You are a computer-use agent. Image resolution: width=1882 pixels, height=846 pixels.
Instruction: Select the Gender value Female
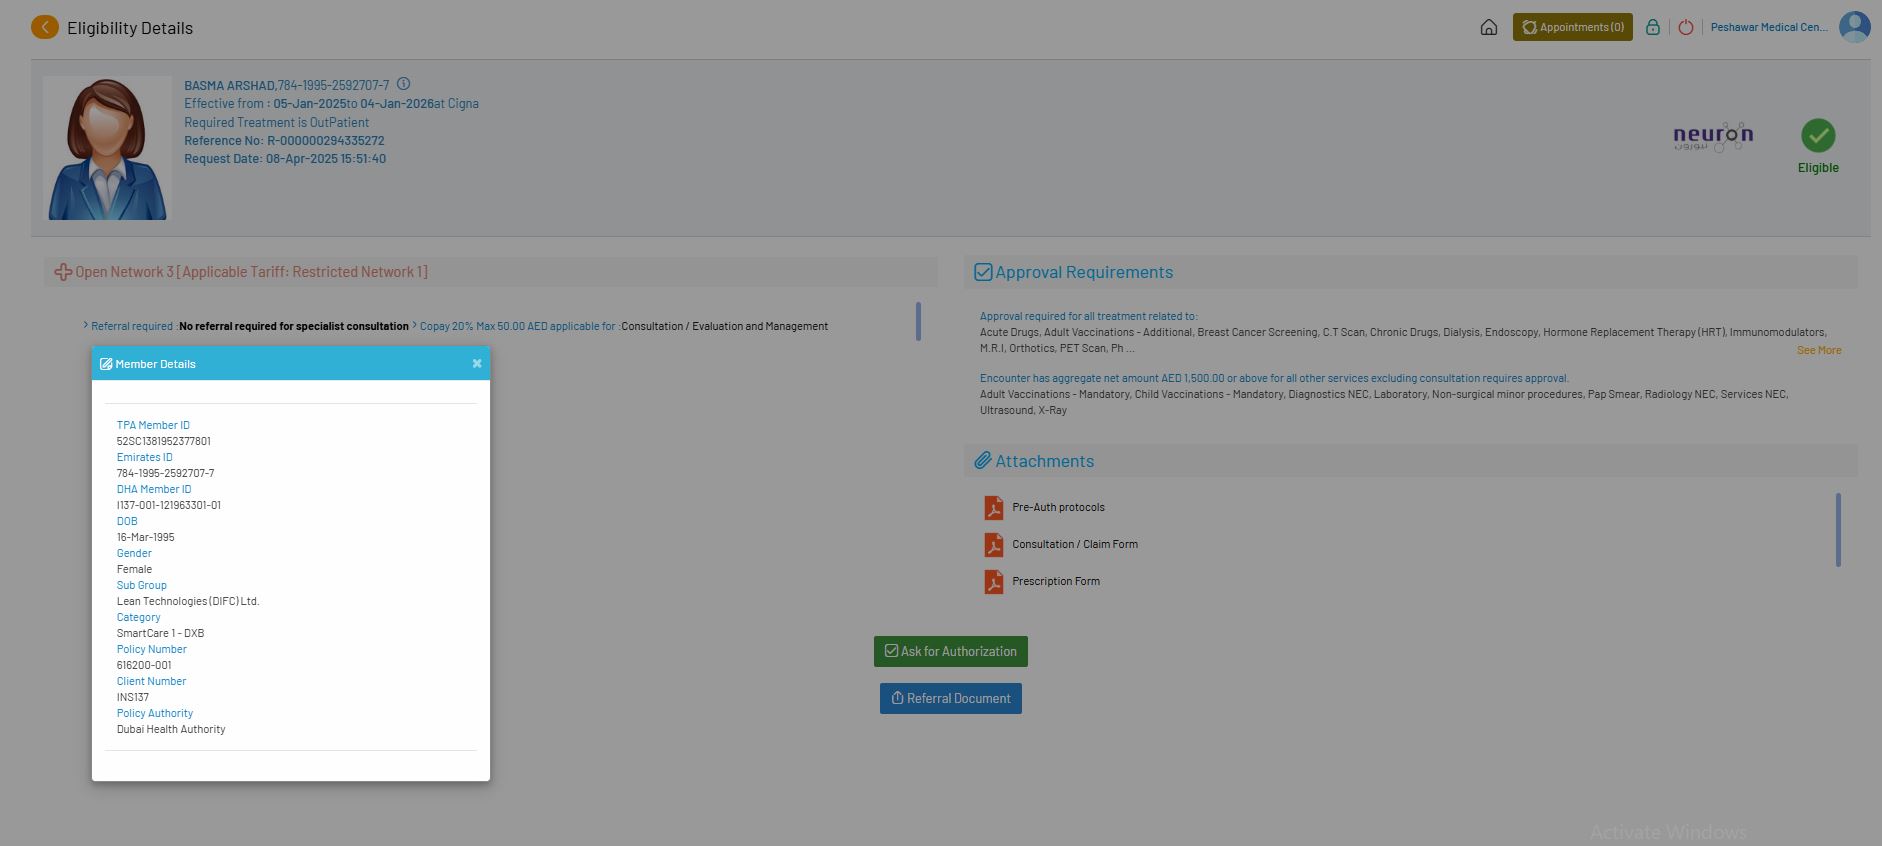134,569
